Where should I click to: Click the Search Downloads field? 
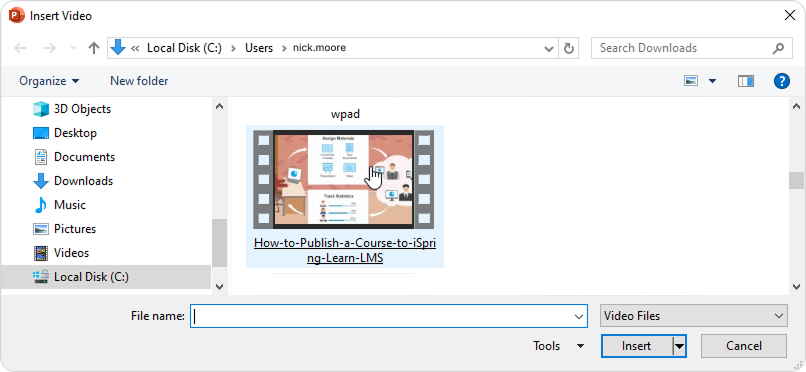pos(691,48)
